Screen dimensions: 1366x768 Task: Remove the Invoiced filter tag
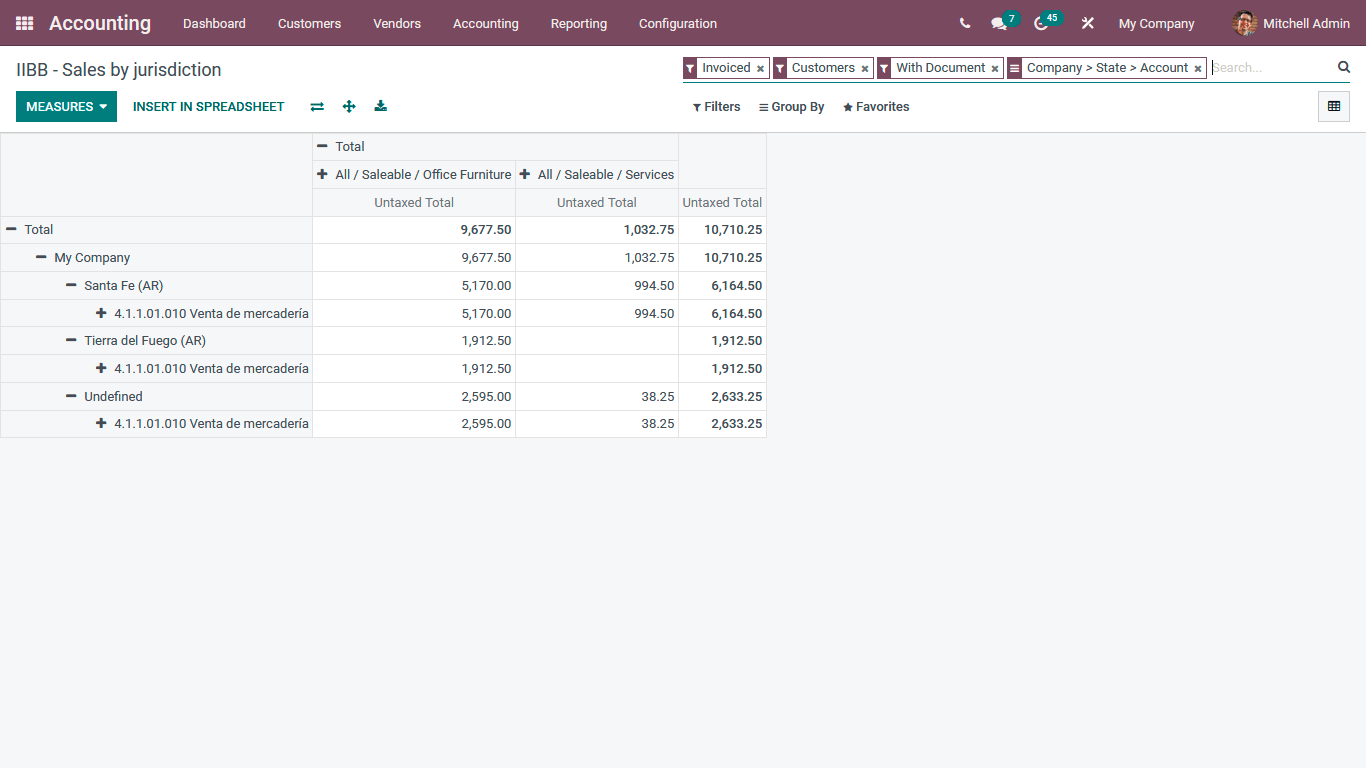pyautogui.click(x=761, y=69)
